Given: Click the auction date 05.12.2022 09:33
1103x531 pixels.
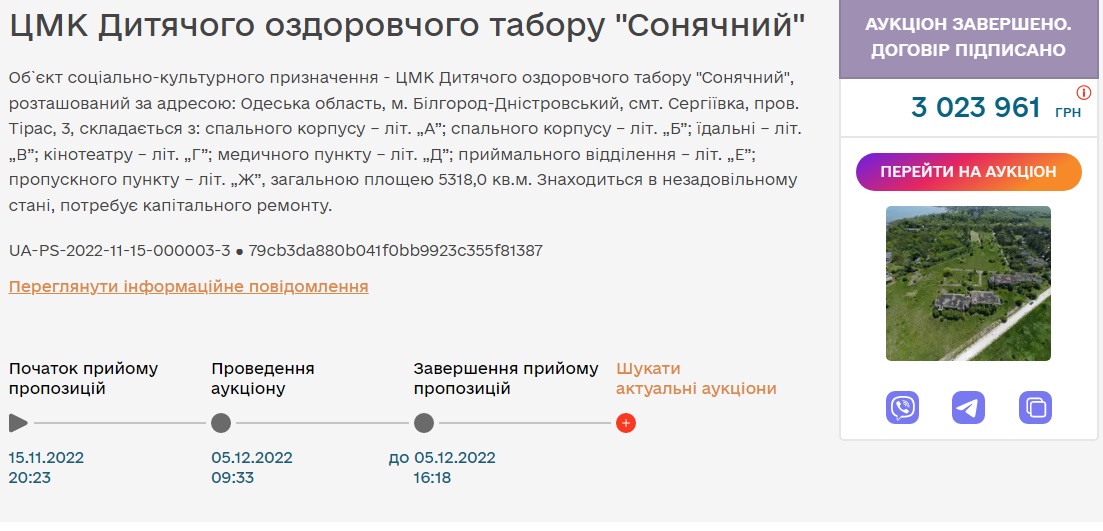Looking at the screenshot, I should point(252,468).
